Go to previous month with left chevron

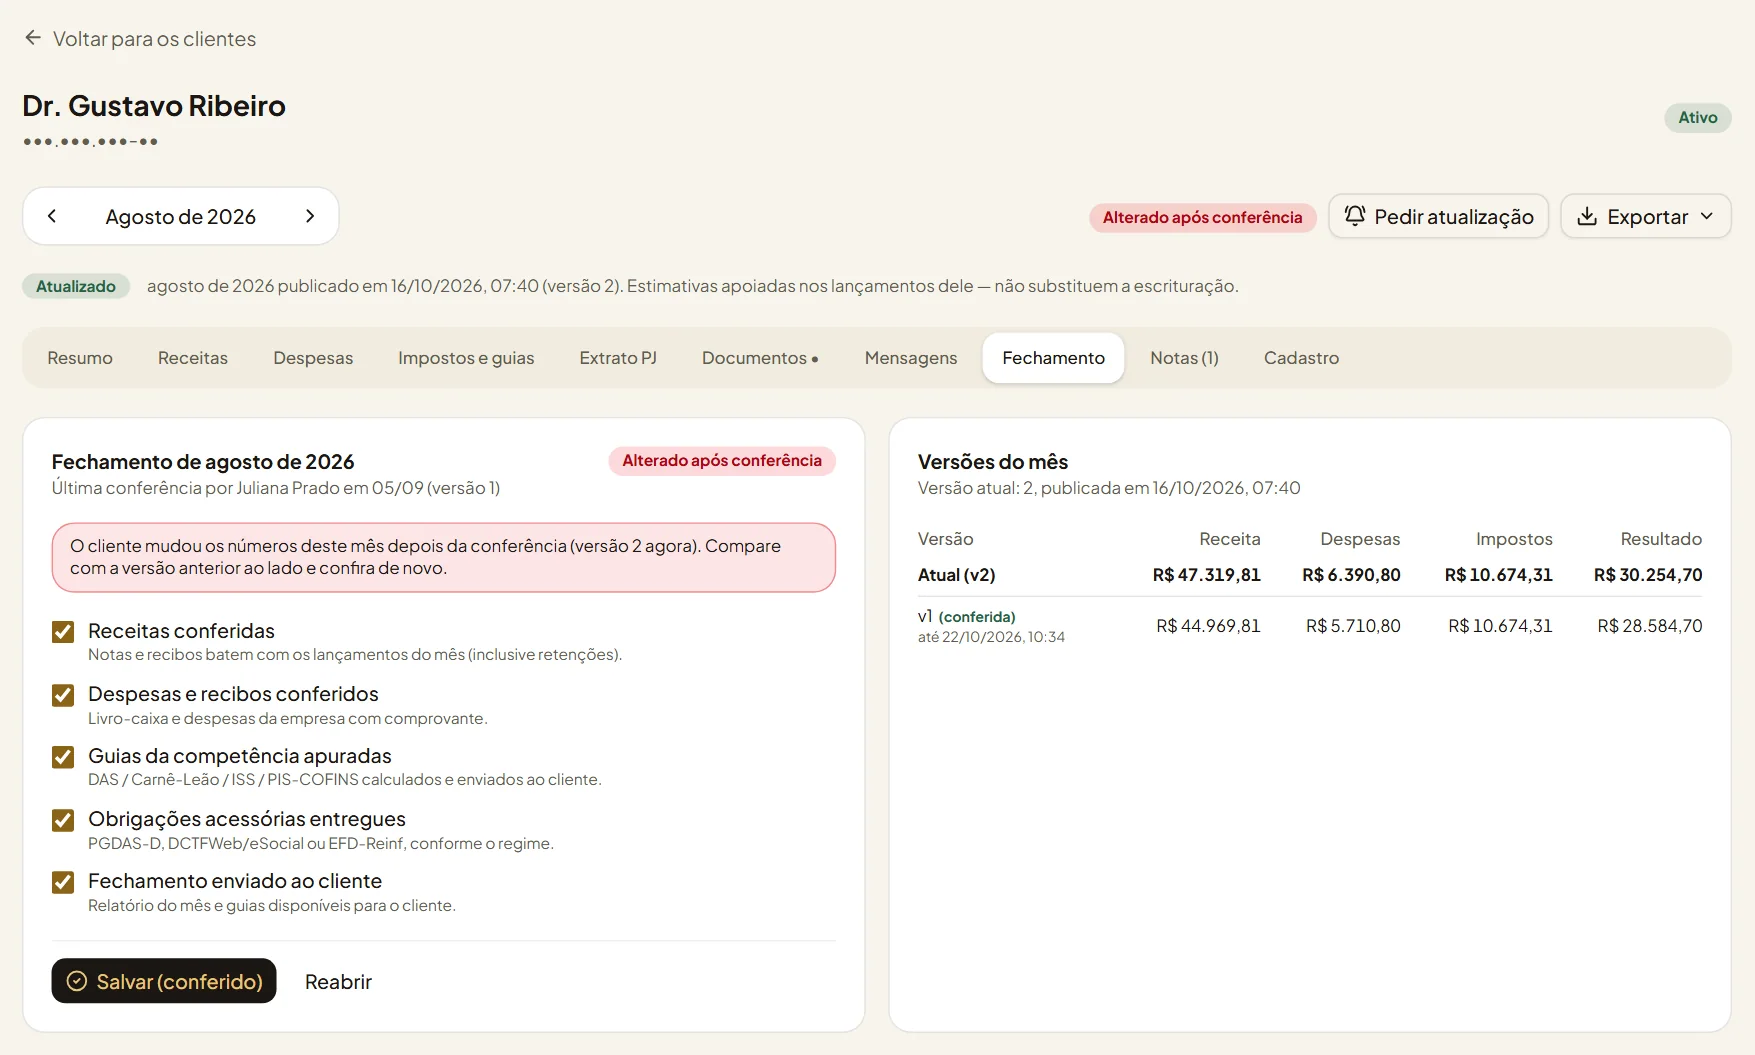click(52, 216)
